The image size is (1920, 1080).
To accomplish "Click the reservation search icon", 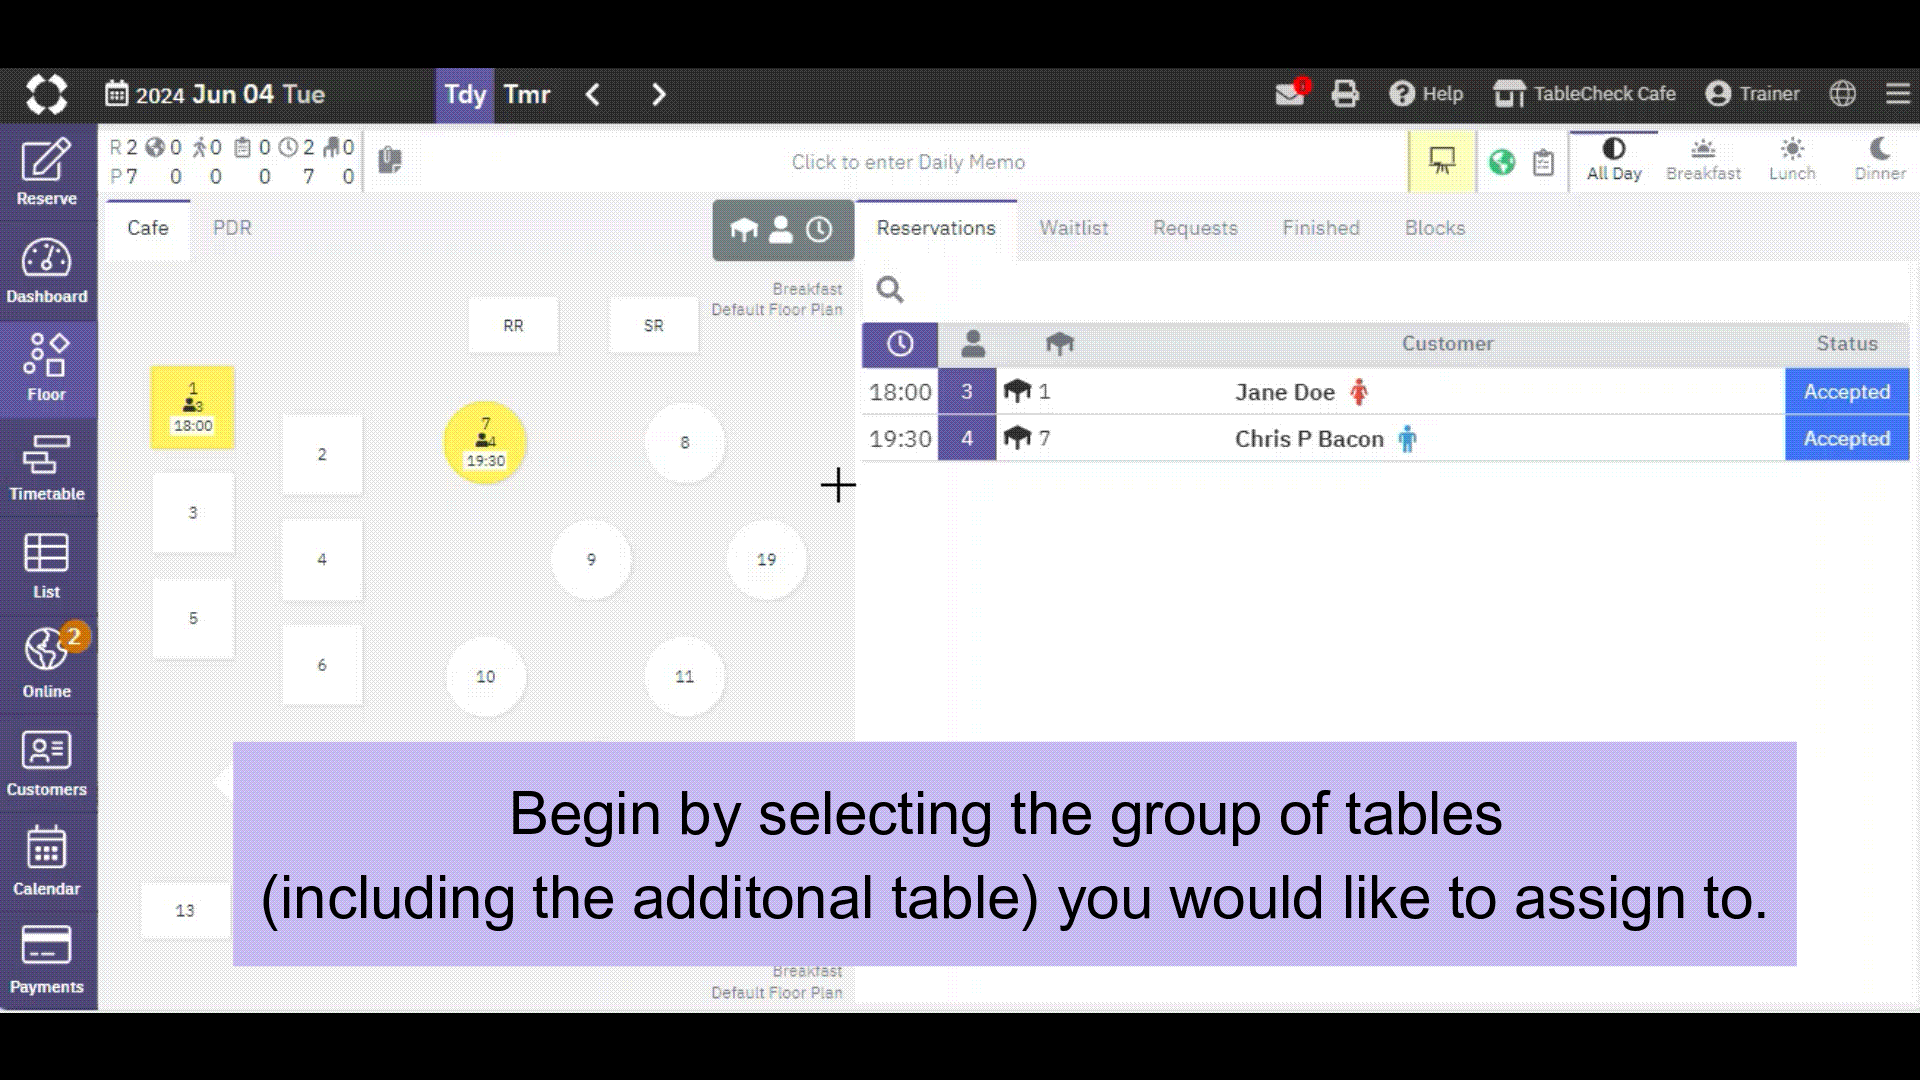I will (890, 290).
